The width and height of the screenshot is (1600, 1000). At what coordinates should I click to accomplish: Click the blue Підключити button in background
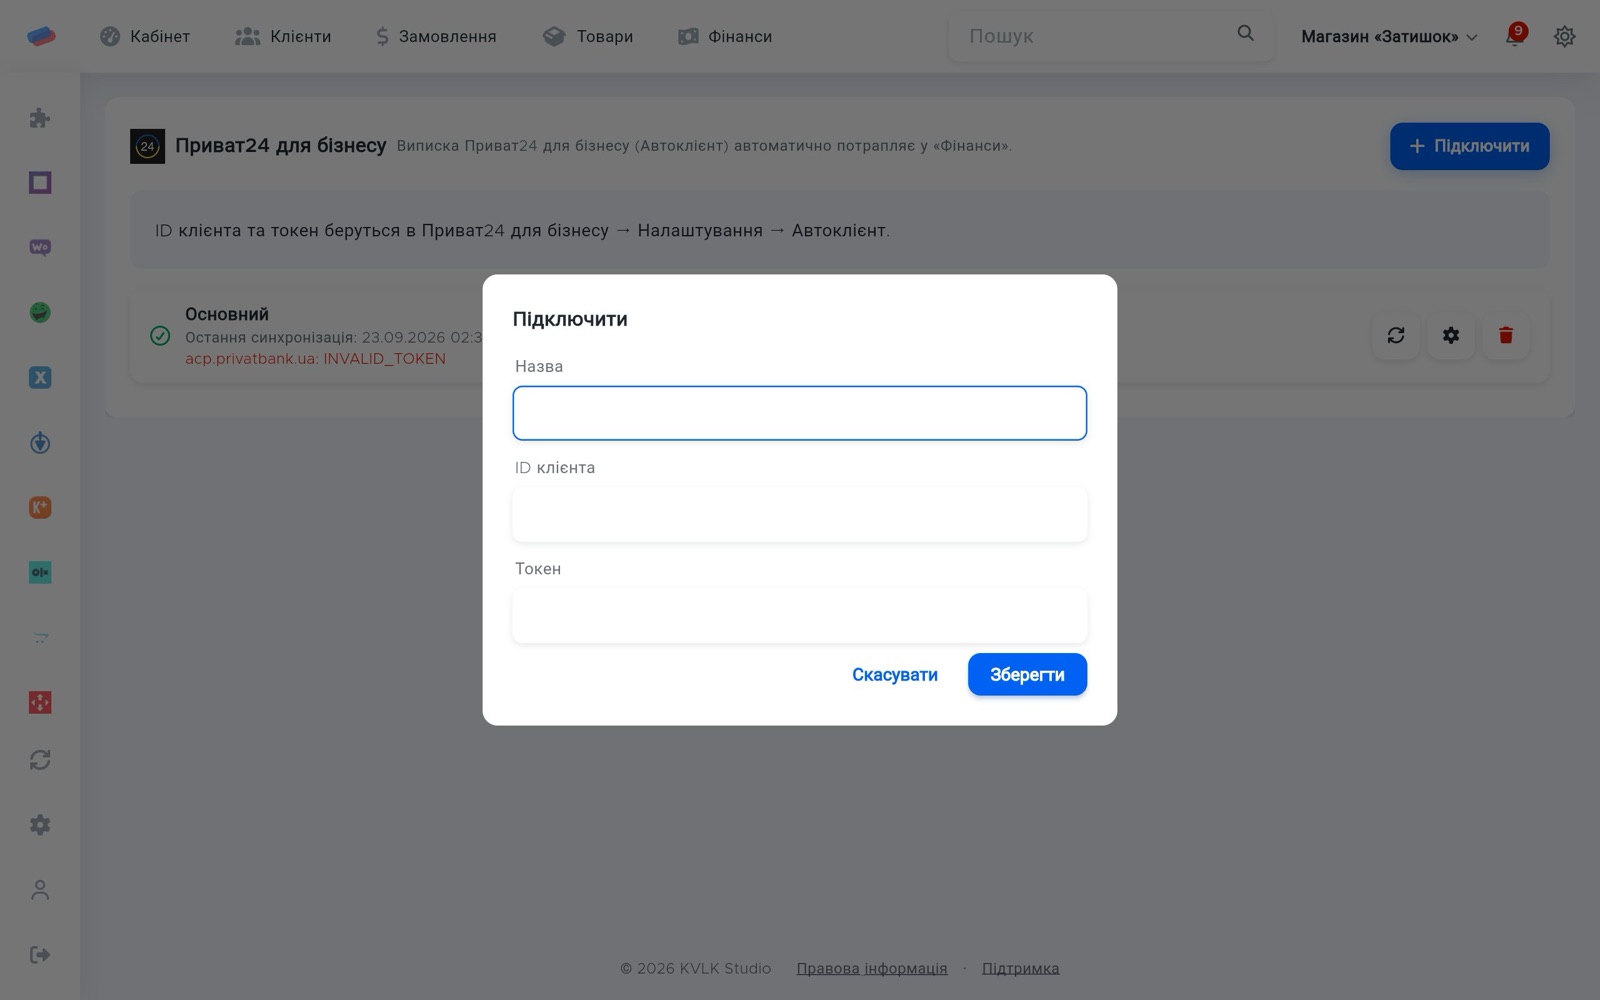pyautogui.click(x=1469, y=146)
